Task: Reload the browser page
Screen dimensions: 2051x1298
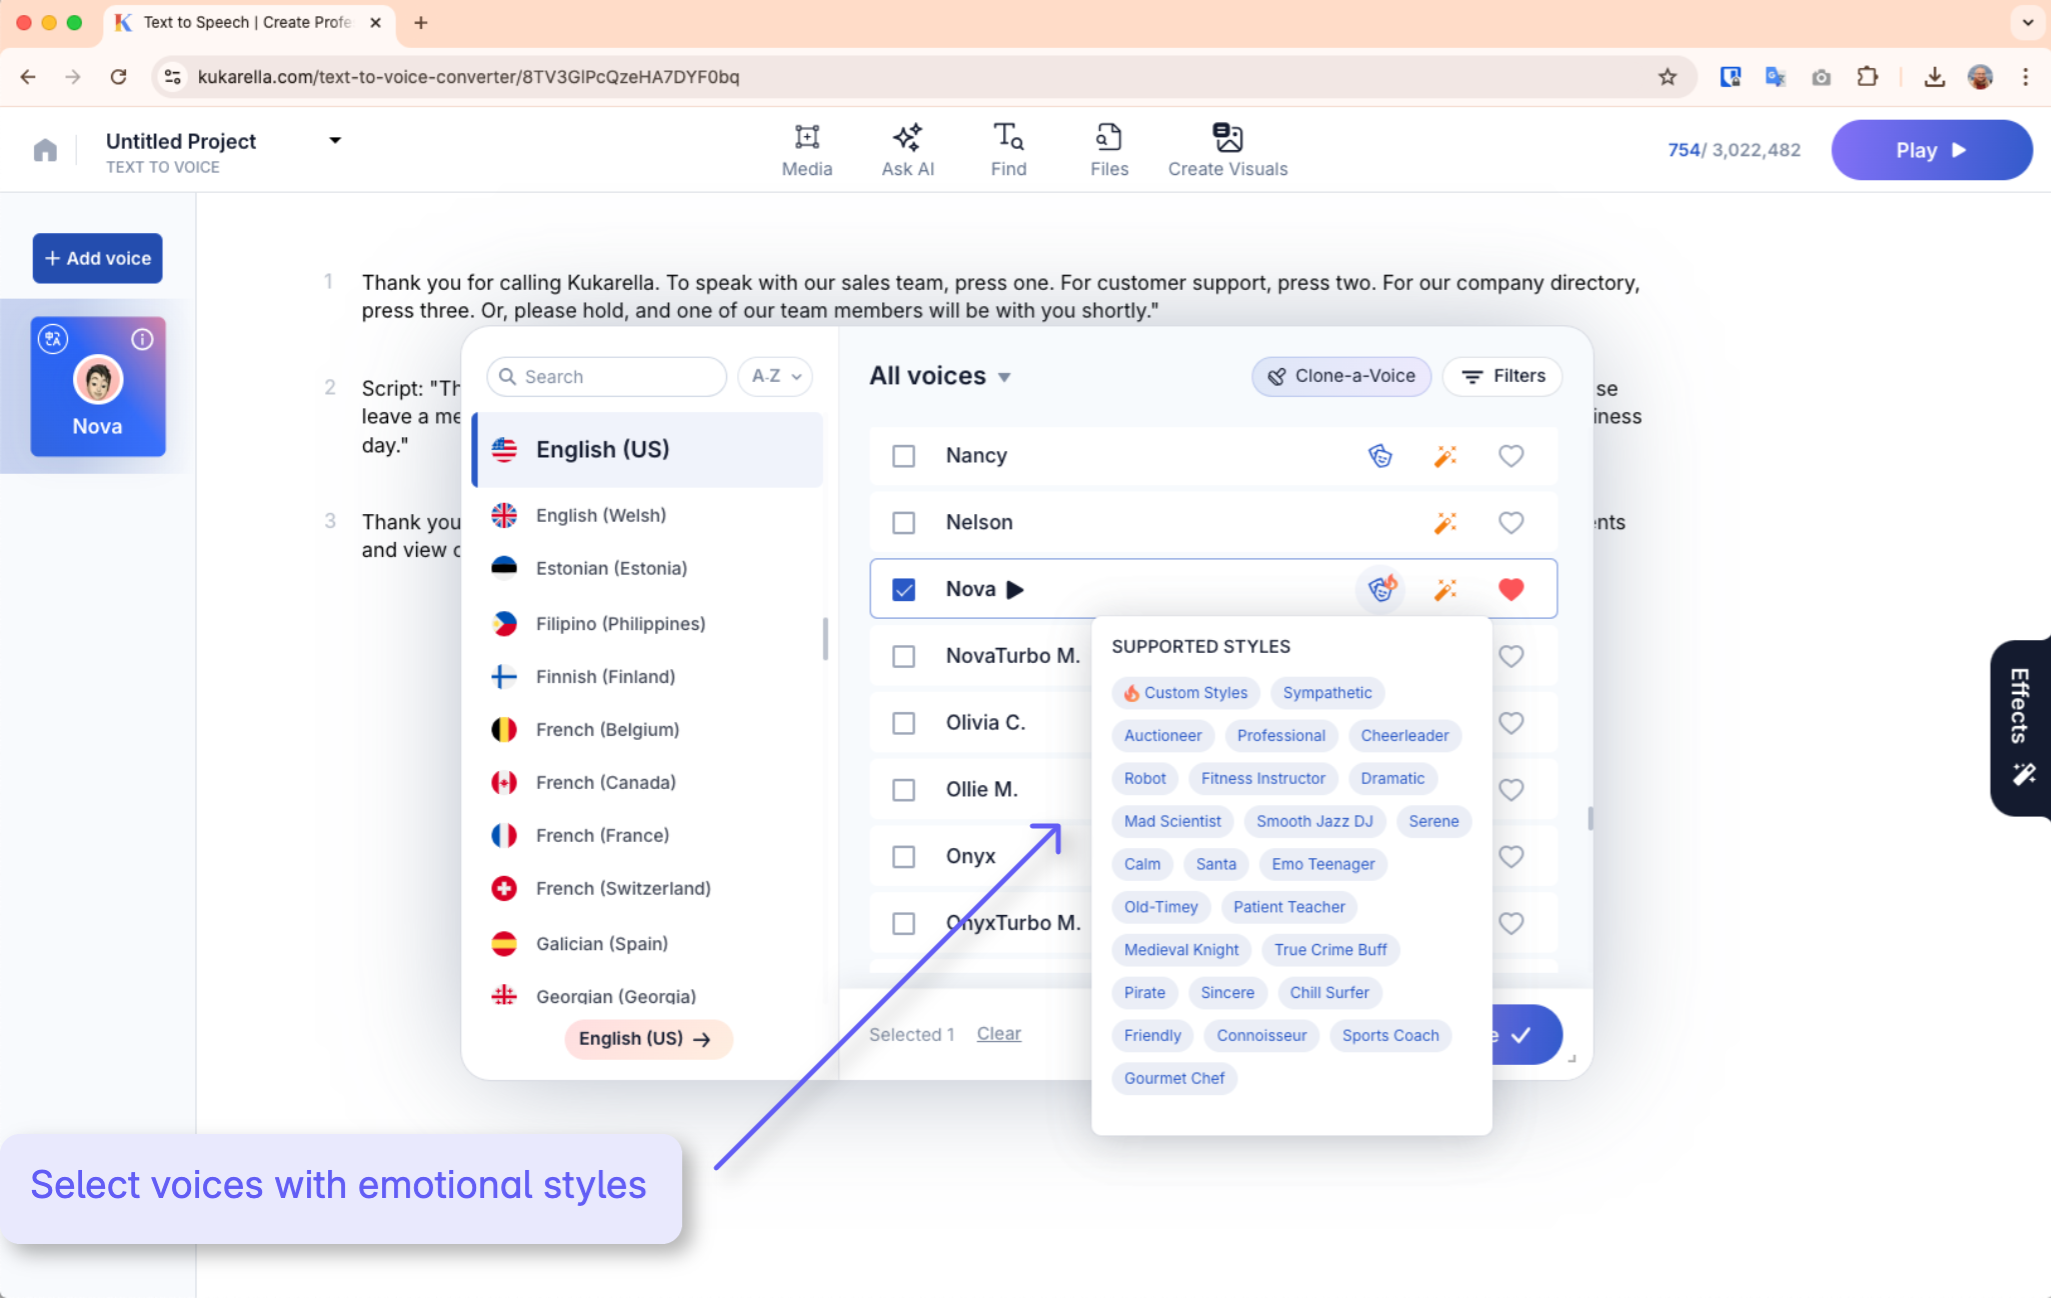Action: tap(118, 77)
